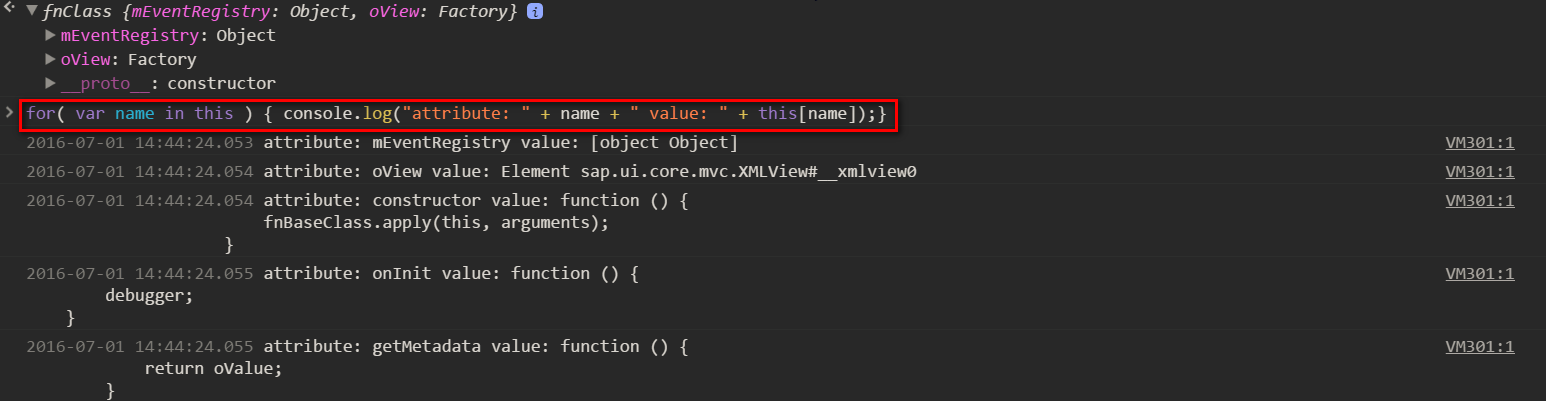Open VM301:1 link for getMetadata log
This screenshot has width=1546, height=401.
tap(1480, 346)
